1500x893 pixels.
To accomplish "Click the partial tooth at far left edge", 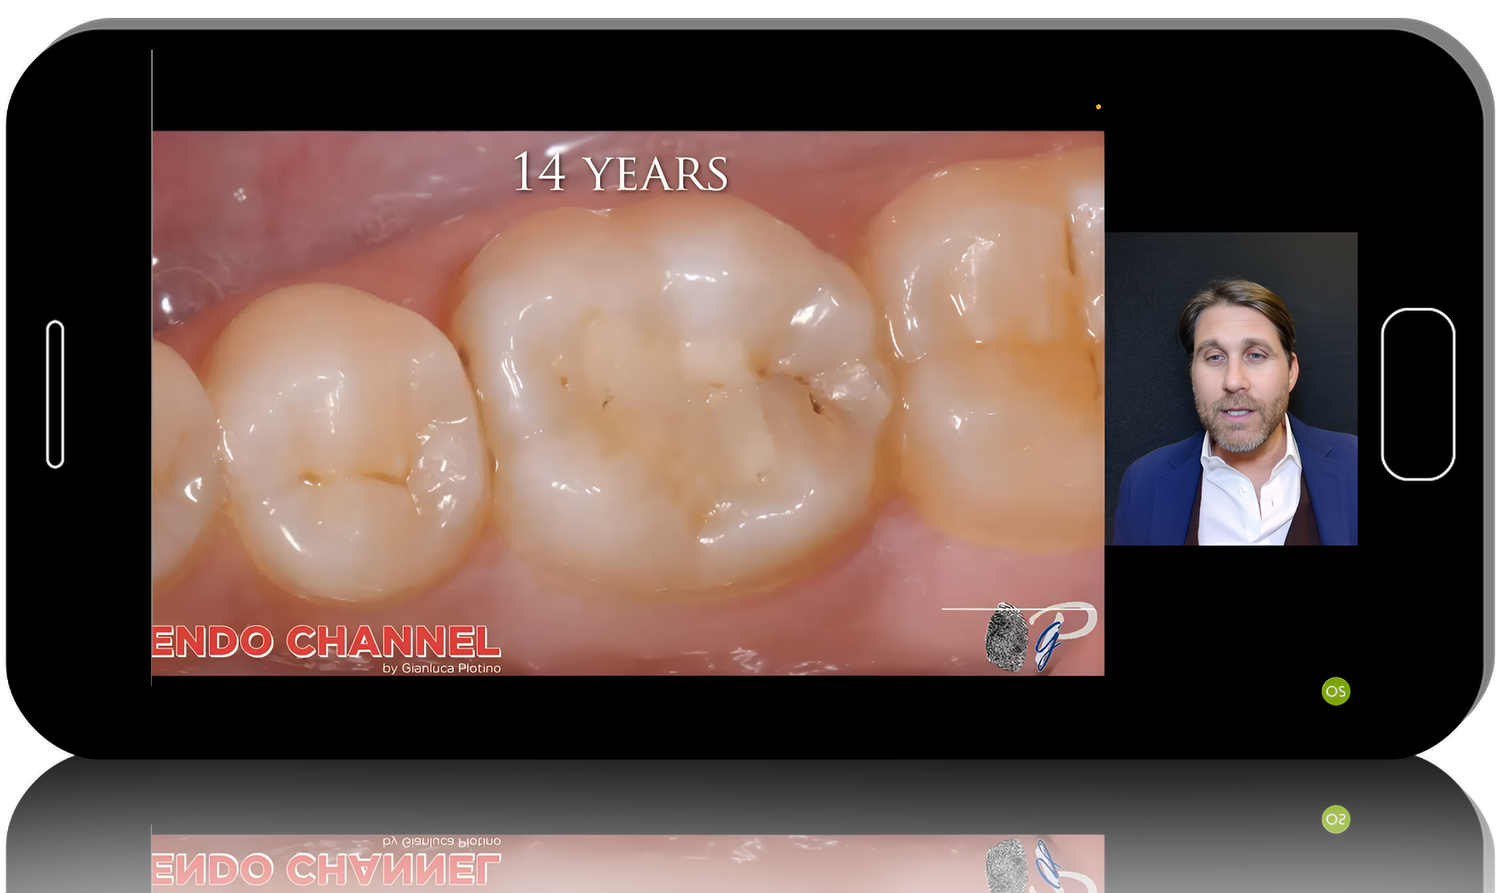I will (180, 460).
